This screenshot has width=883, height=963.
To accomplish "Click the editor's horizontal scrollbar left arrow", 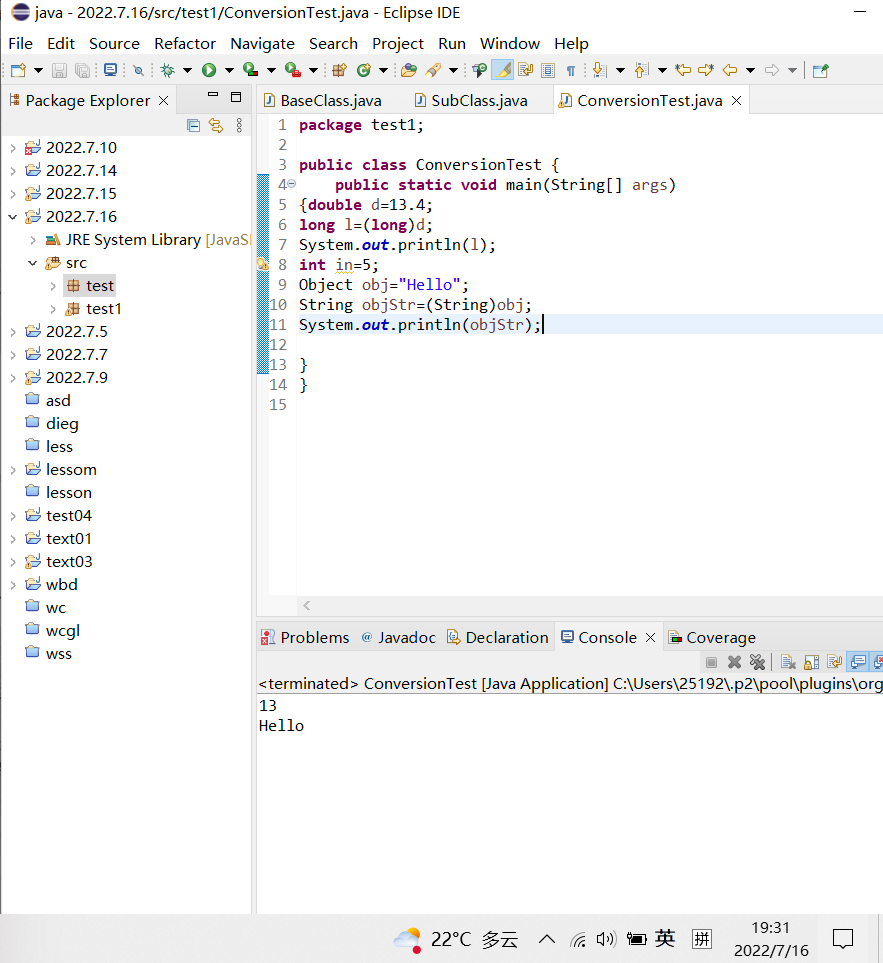I will click(307, 605).
